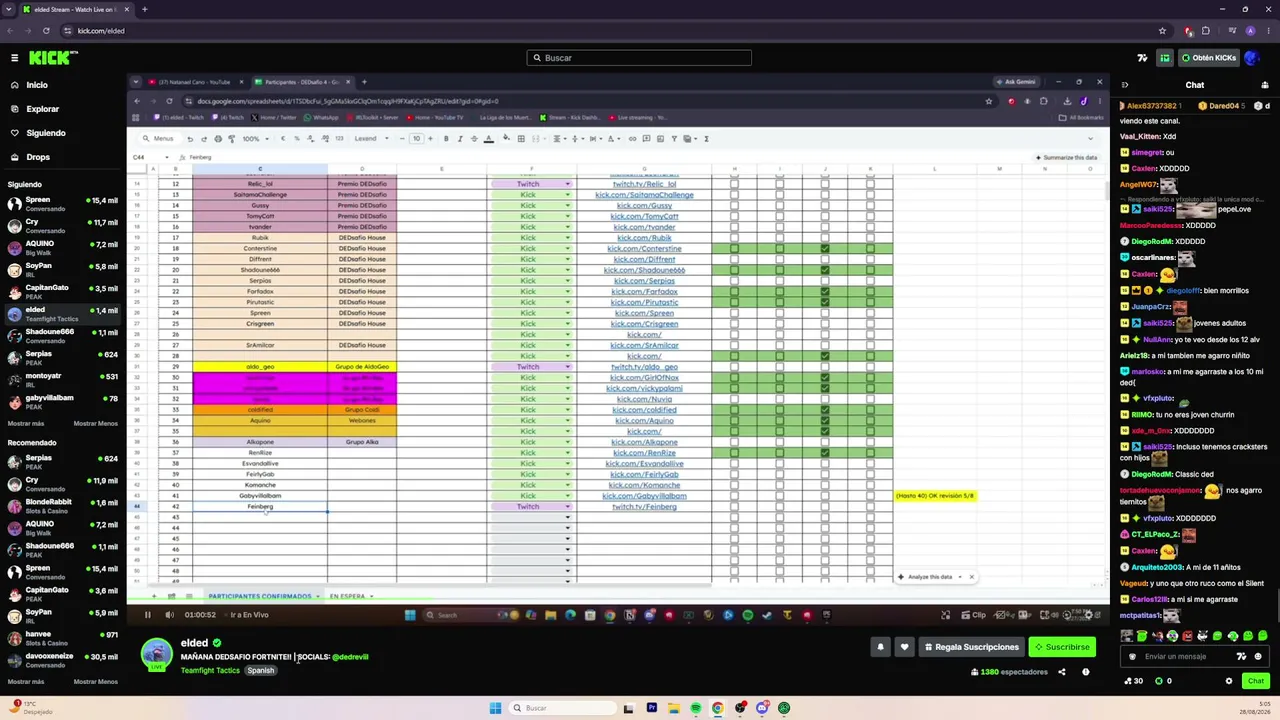The width and height of the screenshot is (1280, 720).
Task: Open the Twitch dropdown in aldo_geo row
Action: [x=568, y=367]
